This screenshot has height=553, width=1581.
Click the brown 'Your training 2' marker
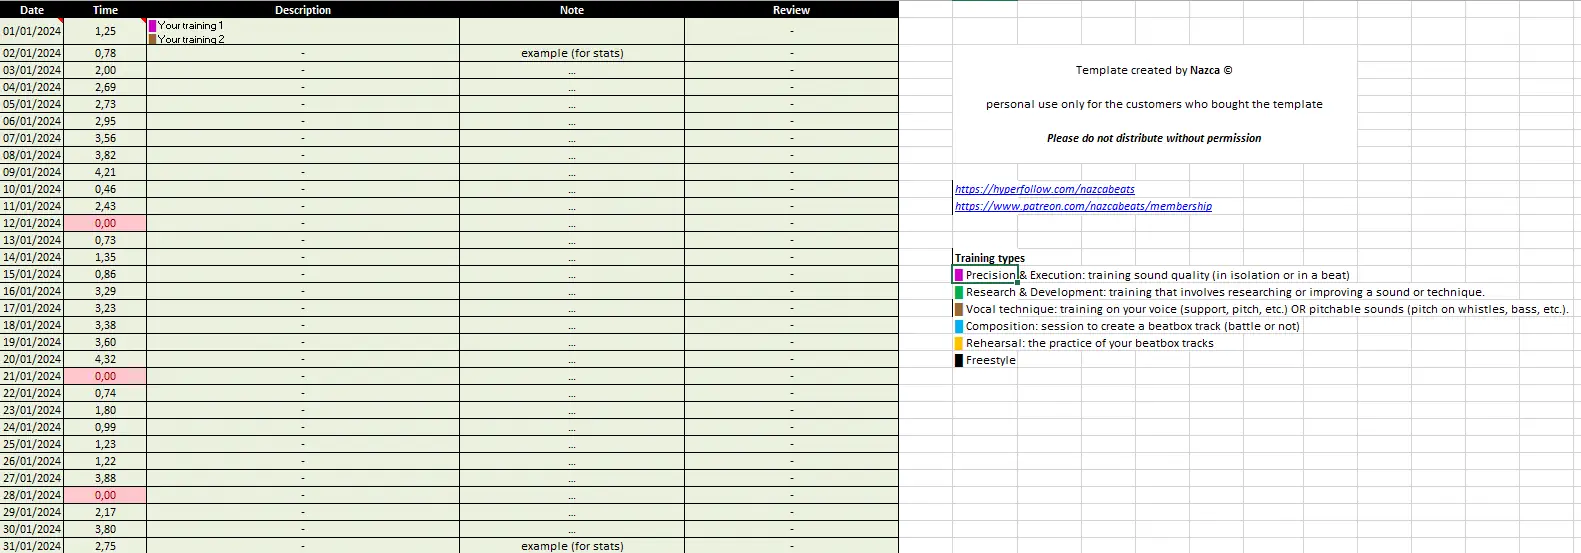click(x=153, y=40)
